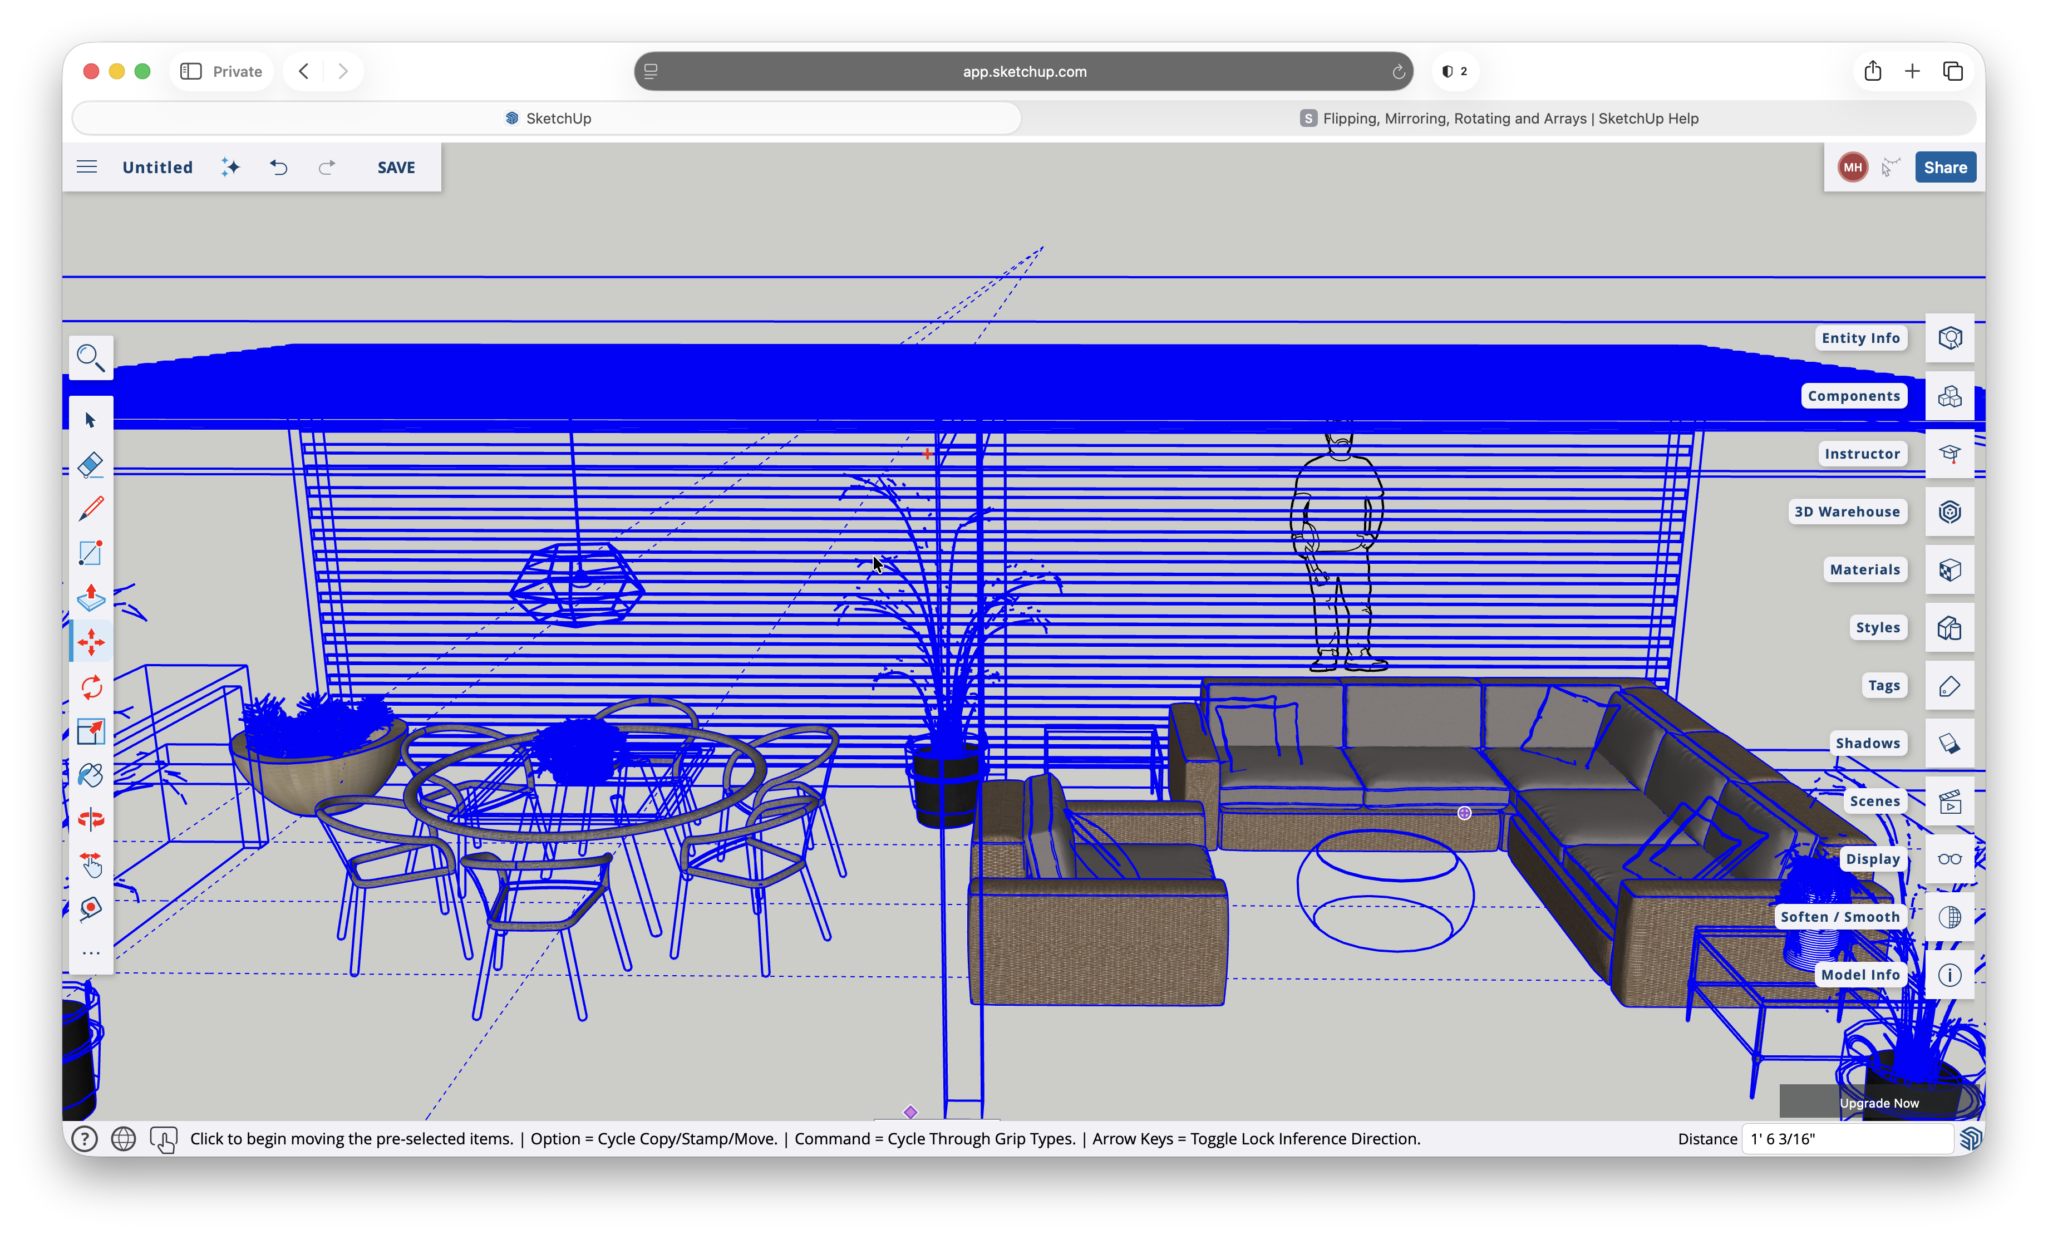The width and height of the screenshot is (2048, 1239).
Task: Open the hamburger main menu
Action: click(x=87, y=167)
